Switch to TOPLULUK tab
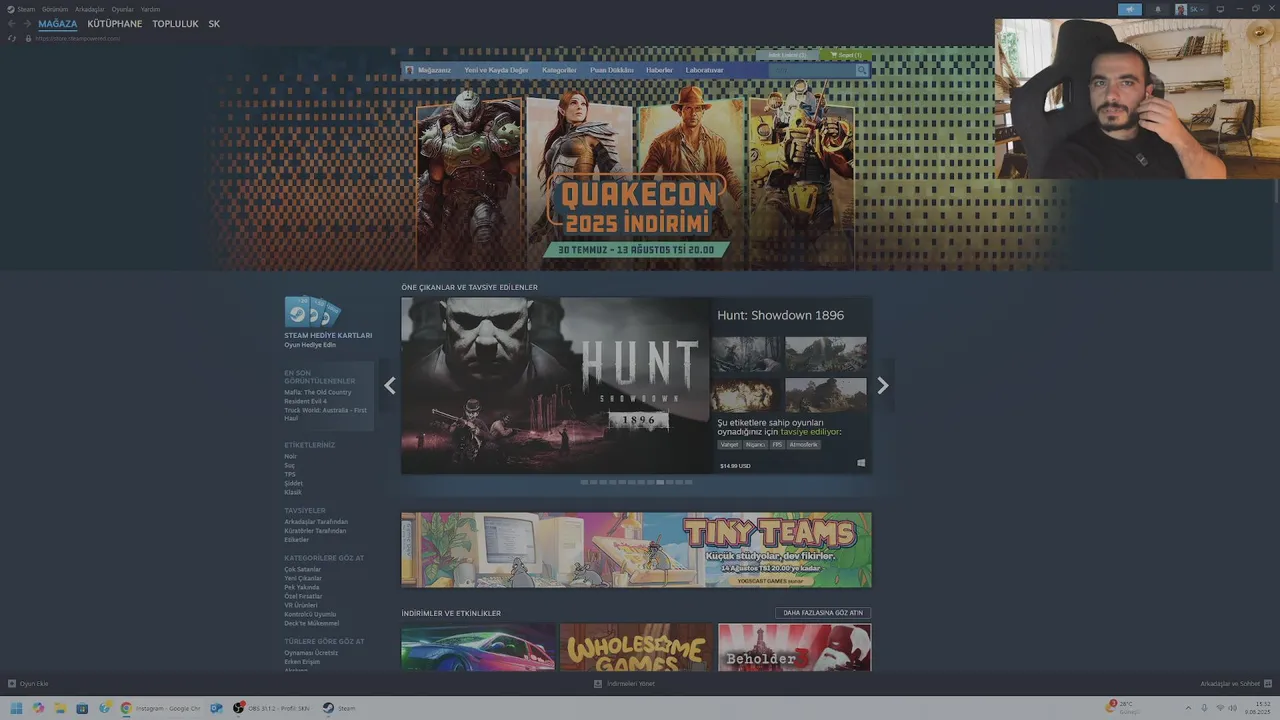 pyautogui.click(x=175, y=24)
